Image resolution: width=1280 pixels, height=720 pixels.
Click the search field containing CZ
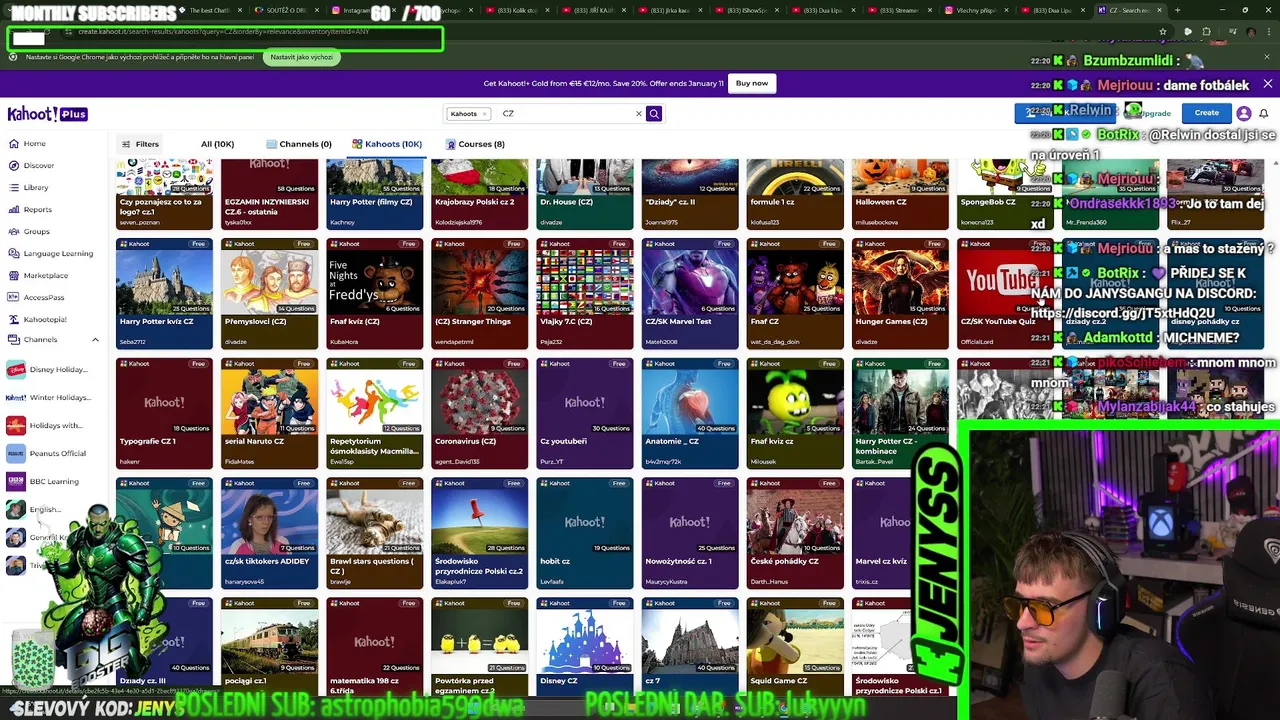pos(565,114)
